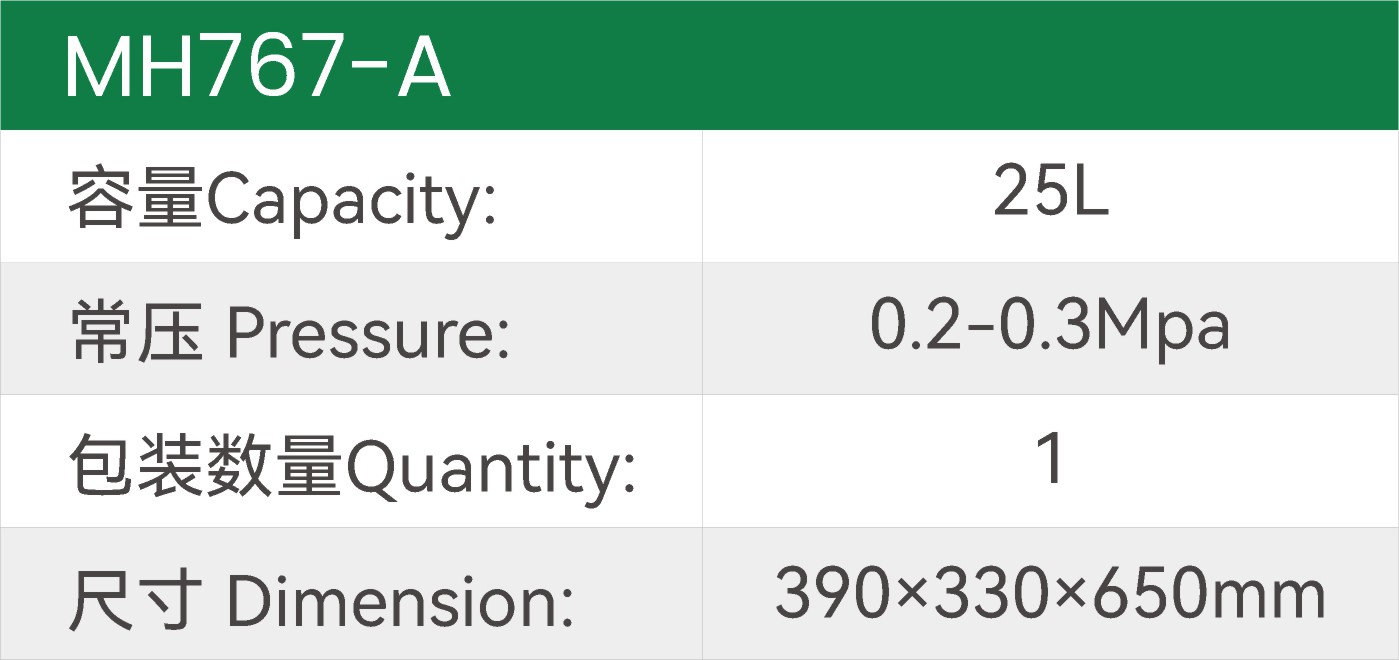Select the Pressure: English label

368,333
